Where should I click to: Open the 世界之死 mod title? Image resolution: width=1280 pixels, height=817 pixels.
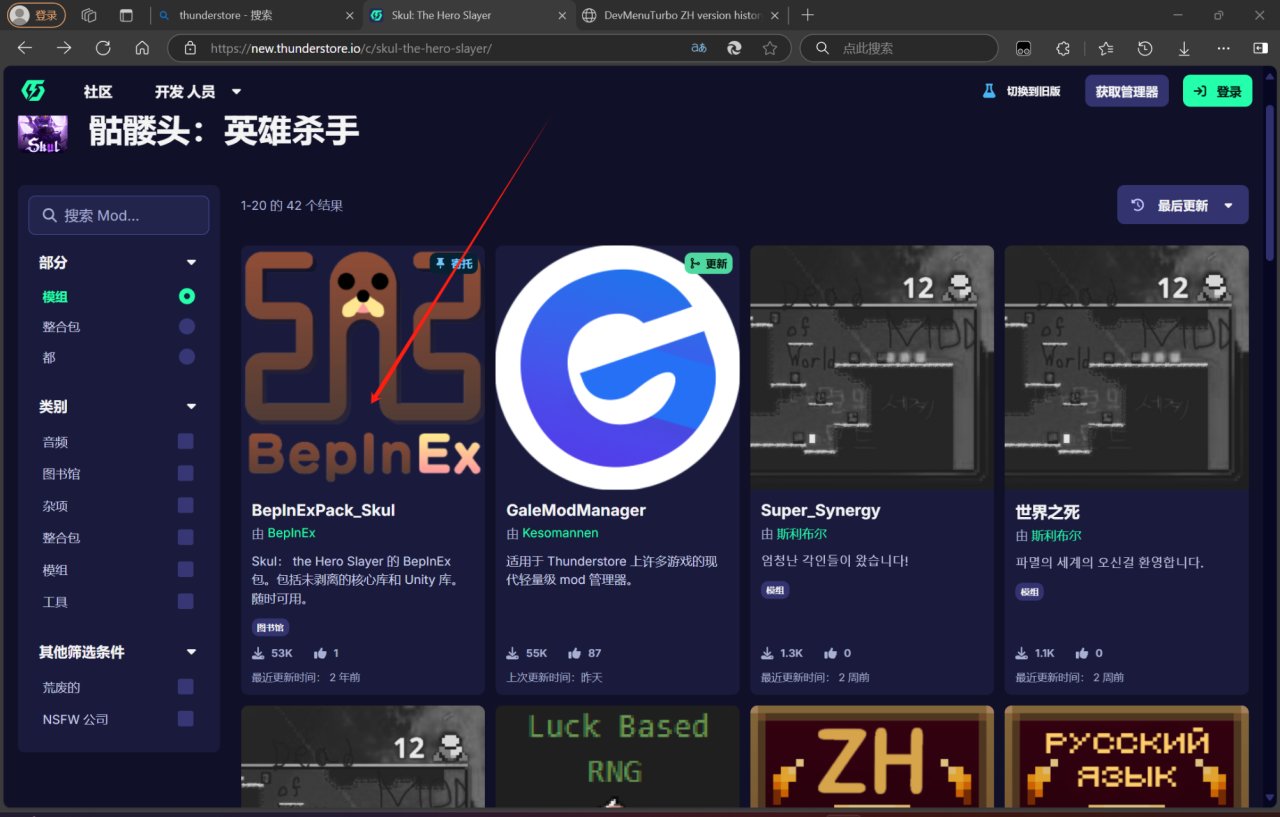pos(1047,512)
